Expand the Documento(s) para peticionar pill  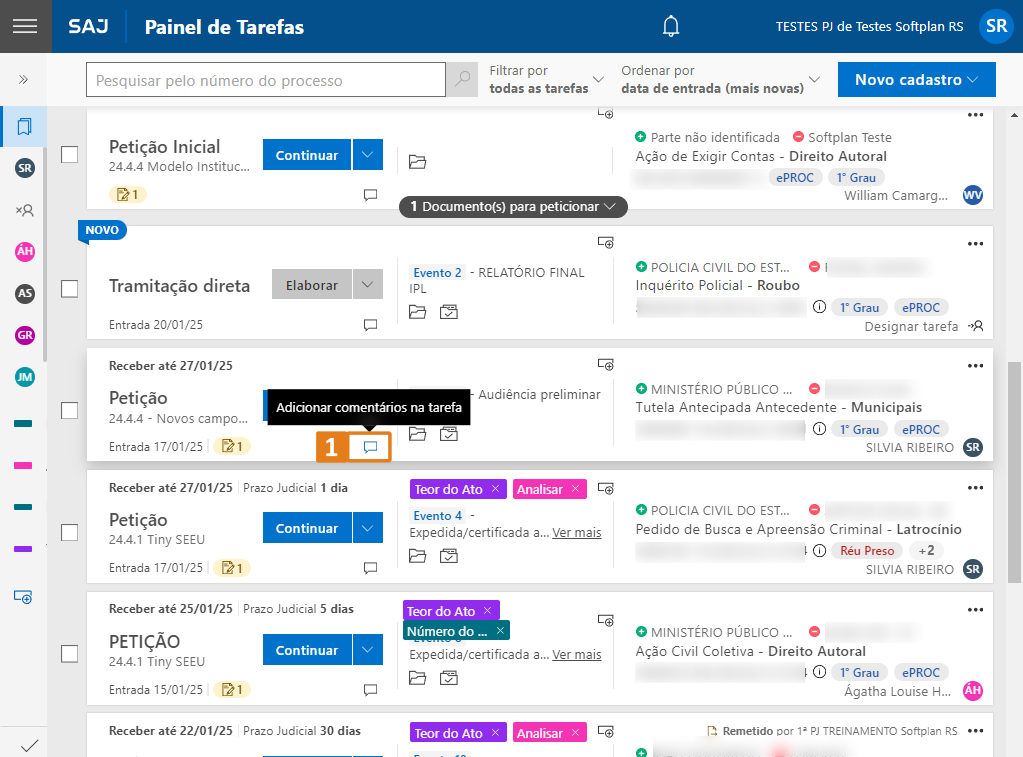513,207
